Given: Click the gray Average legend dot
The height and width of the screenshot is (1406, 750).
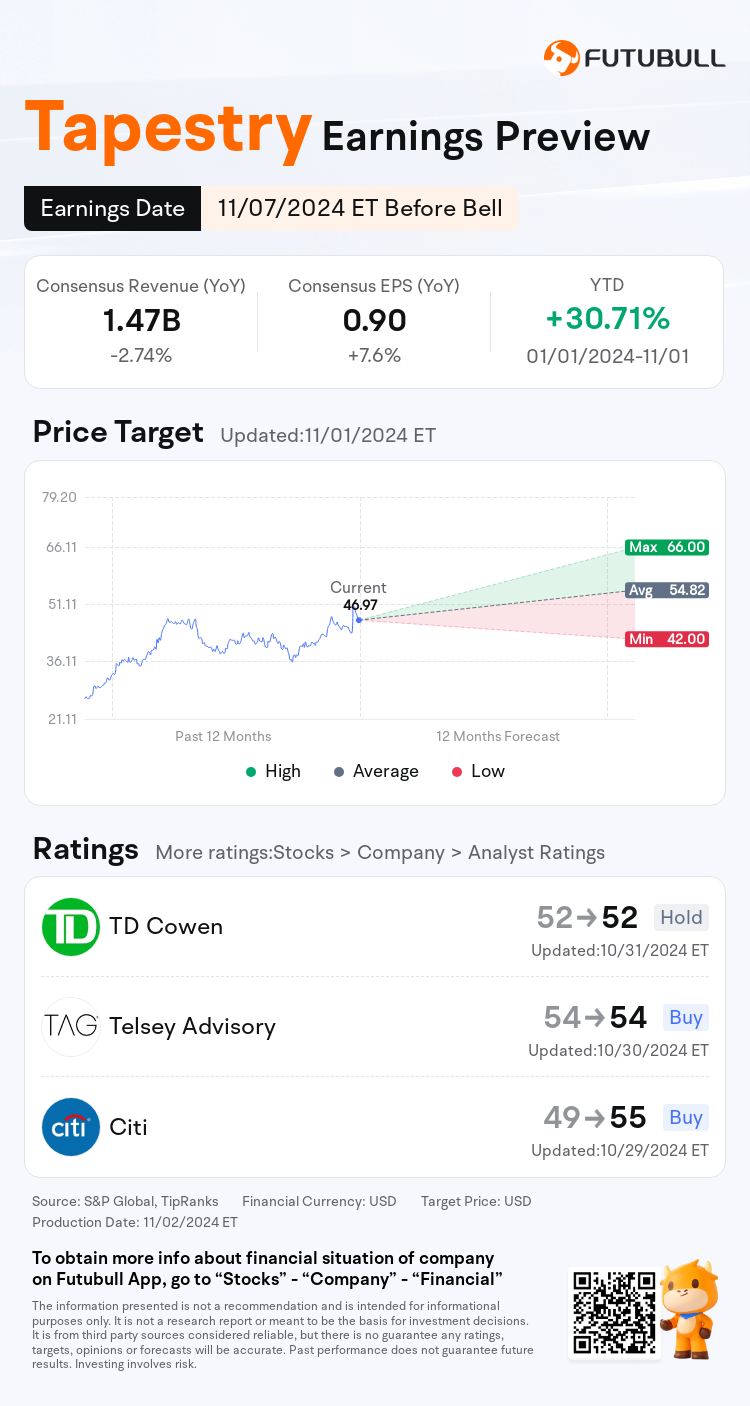Looking at the screenshot, I should click(x=339, y=771).
